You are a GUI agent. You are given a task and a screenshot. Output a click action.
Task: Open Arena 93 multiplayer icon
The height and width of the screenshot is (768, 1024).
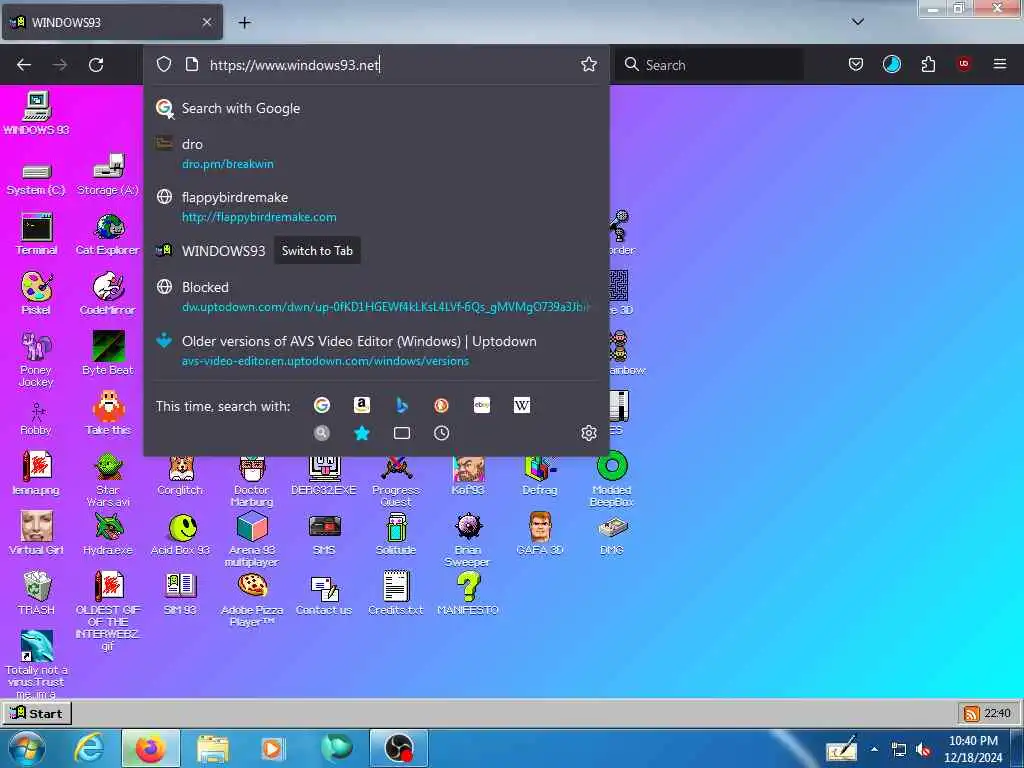point(252,539)
